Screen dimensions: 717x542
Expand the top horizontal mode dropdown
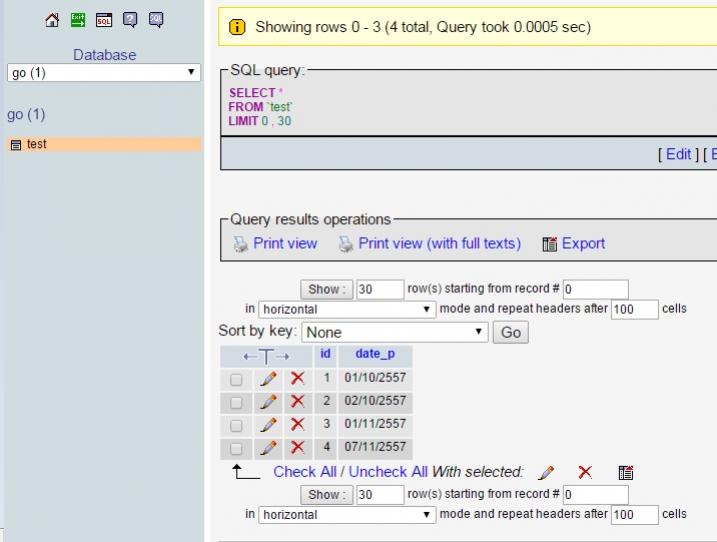[x=347, y=309]
